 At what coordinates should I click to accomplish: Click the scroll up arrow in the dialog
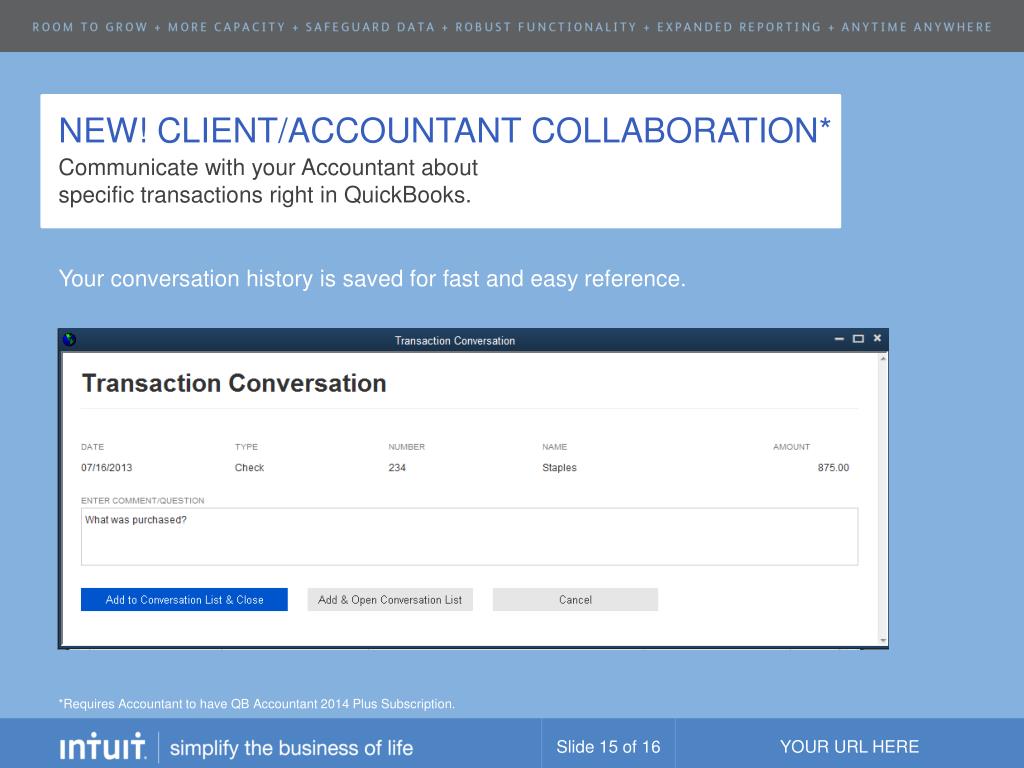coord(883,359)
